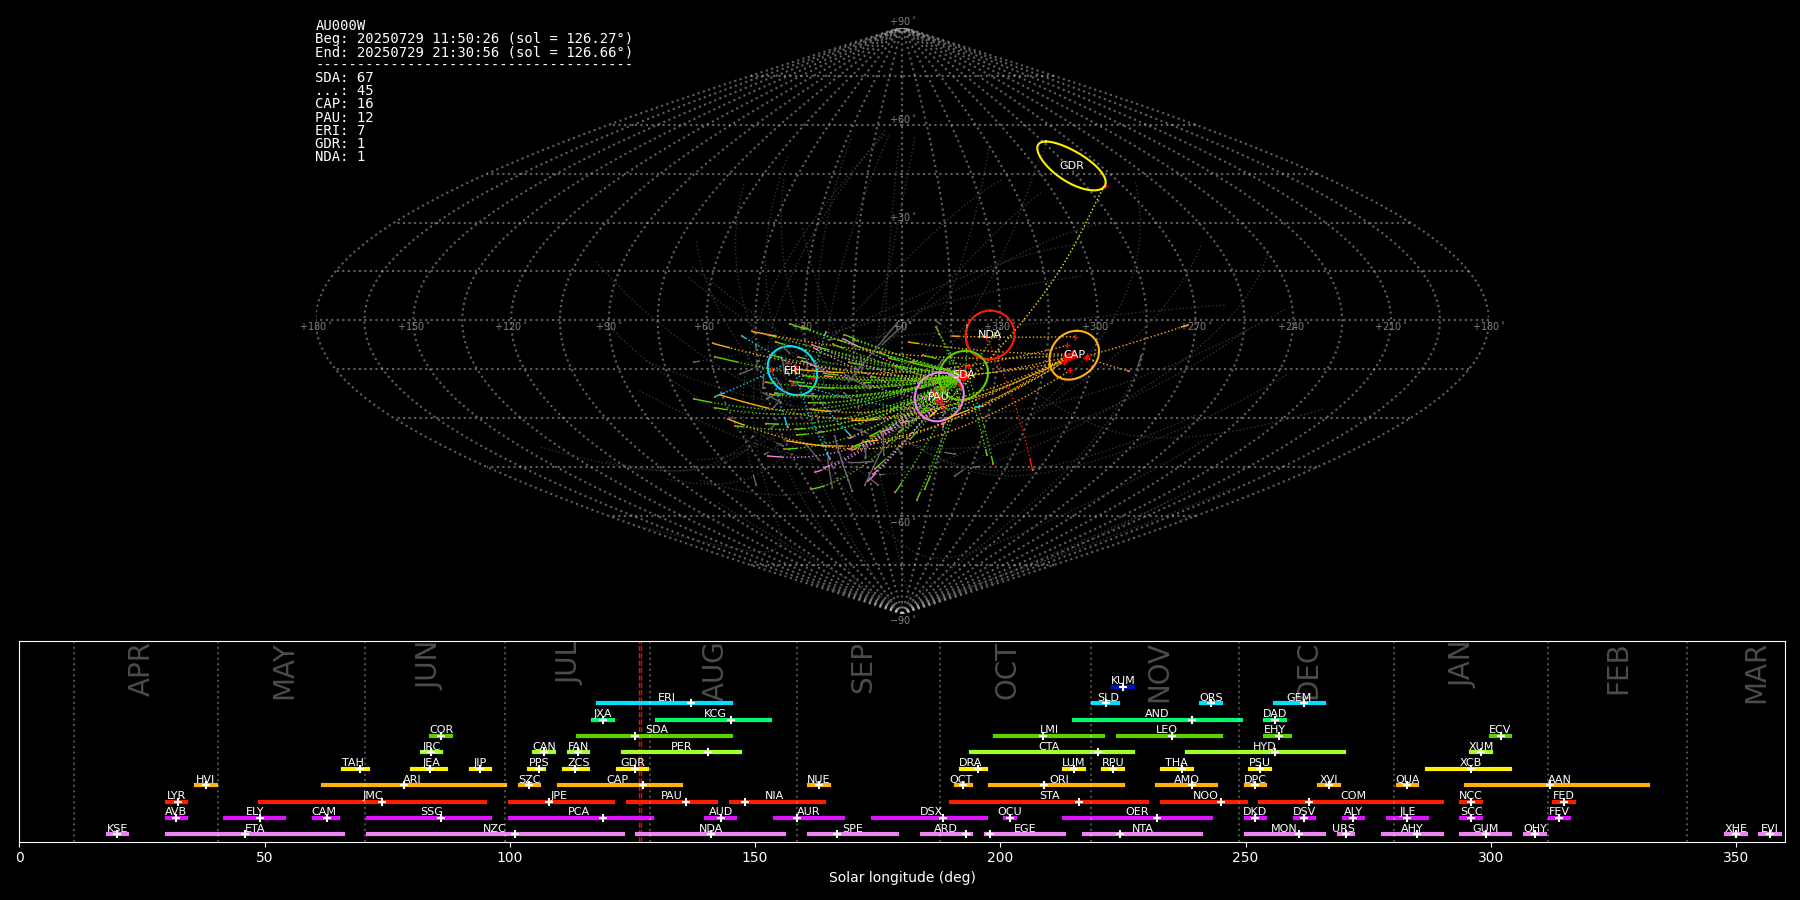The image size is (1800, 900).
Task: Select the 'GDR: 1' legend entry
Action: coord(340,144)
